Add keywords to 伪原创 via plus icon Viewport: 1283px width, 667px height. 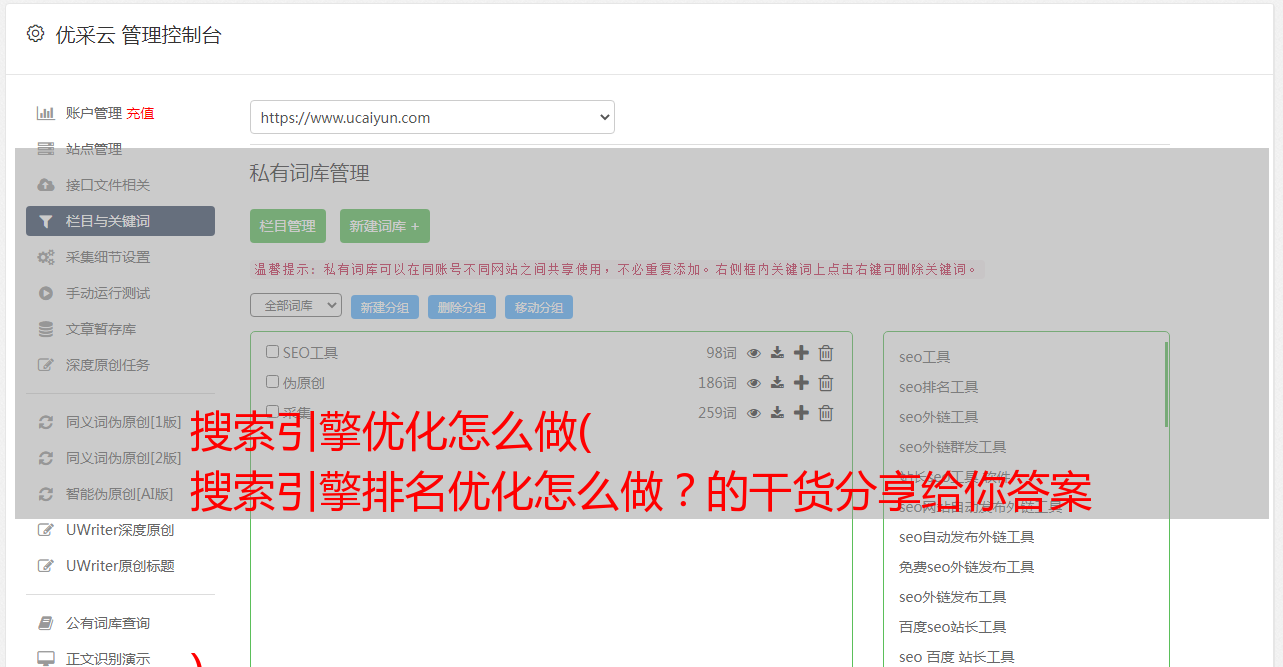(x=801, y=383)
